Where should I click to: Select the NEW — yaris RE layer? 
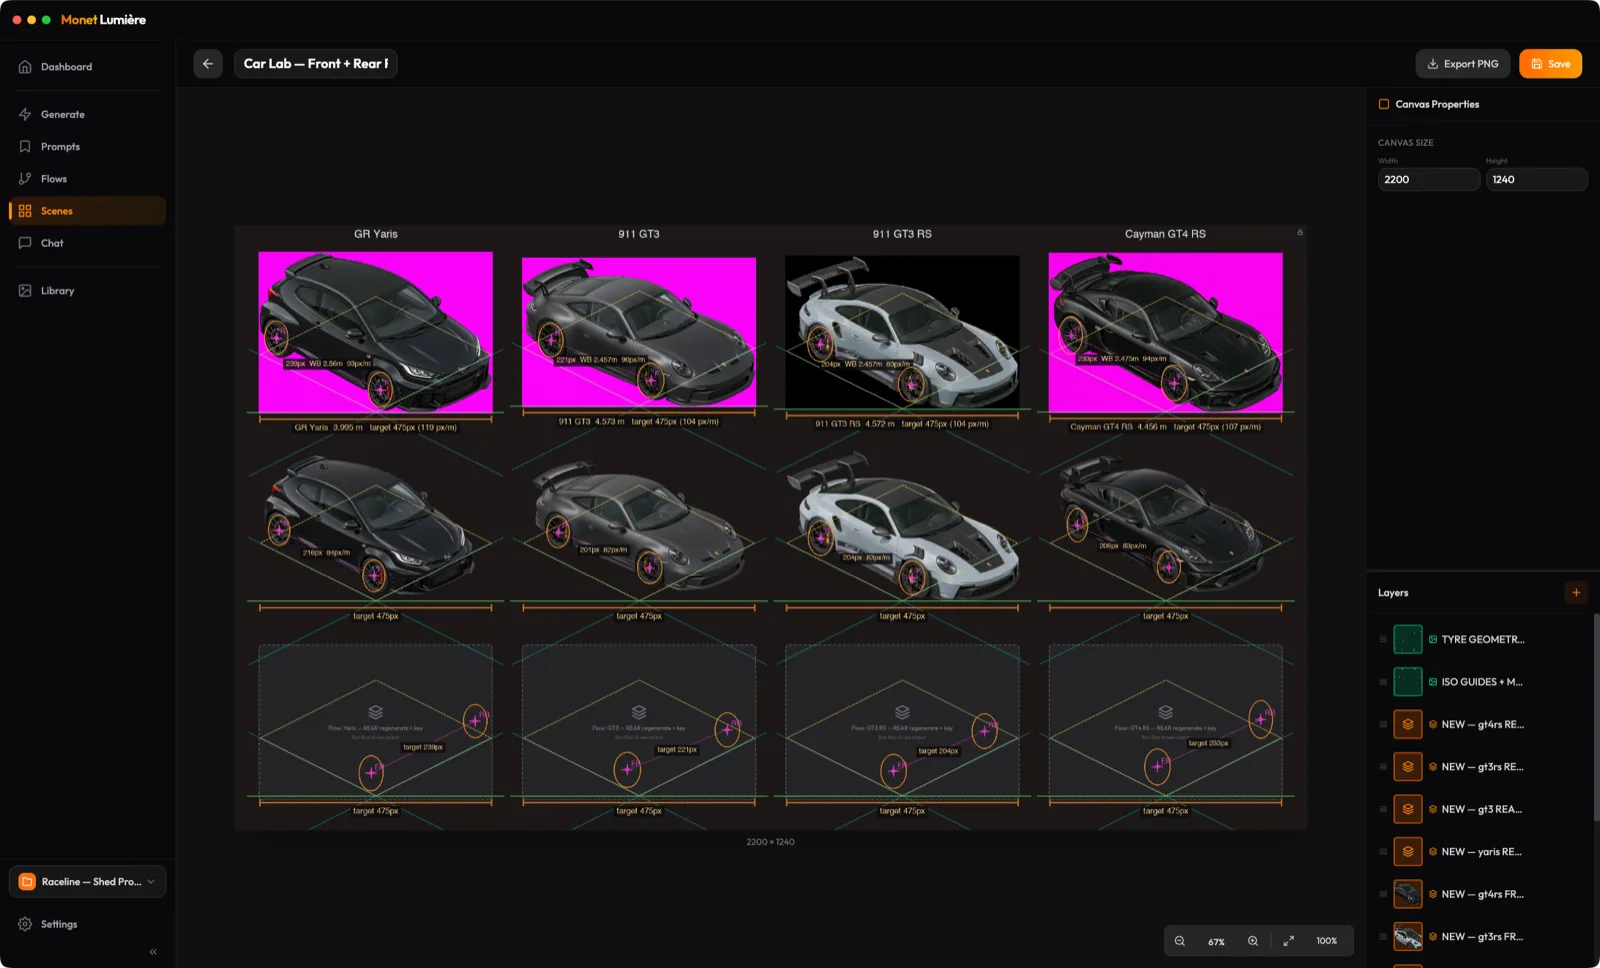pos(1482,852)
